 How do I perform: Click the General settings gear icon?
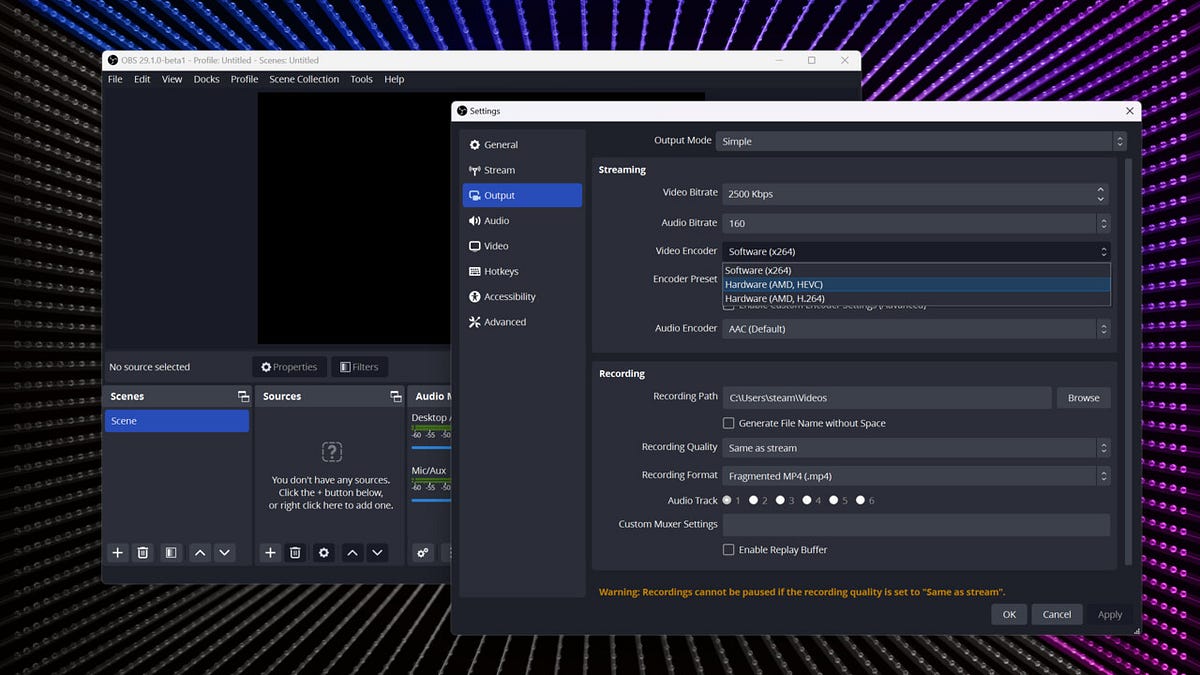pos(475,145)
